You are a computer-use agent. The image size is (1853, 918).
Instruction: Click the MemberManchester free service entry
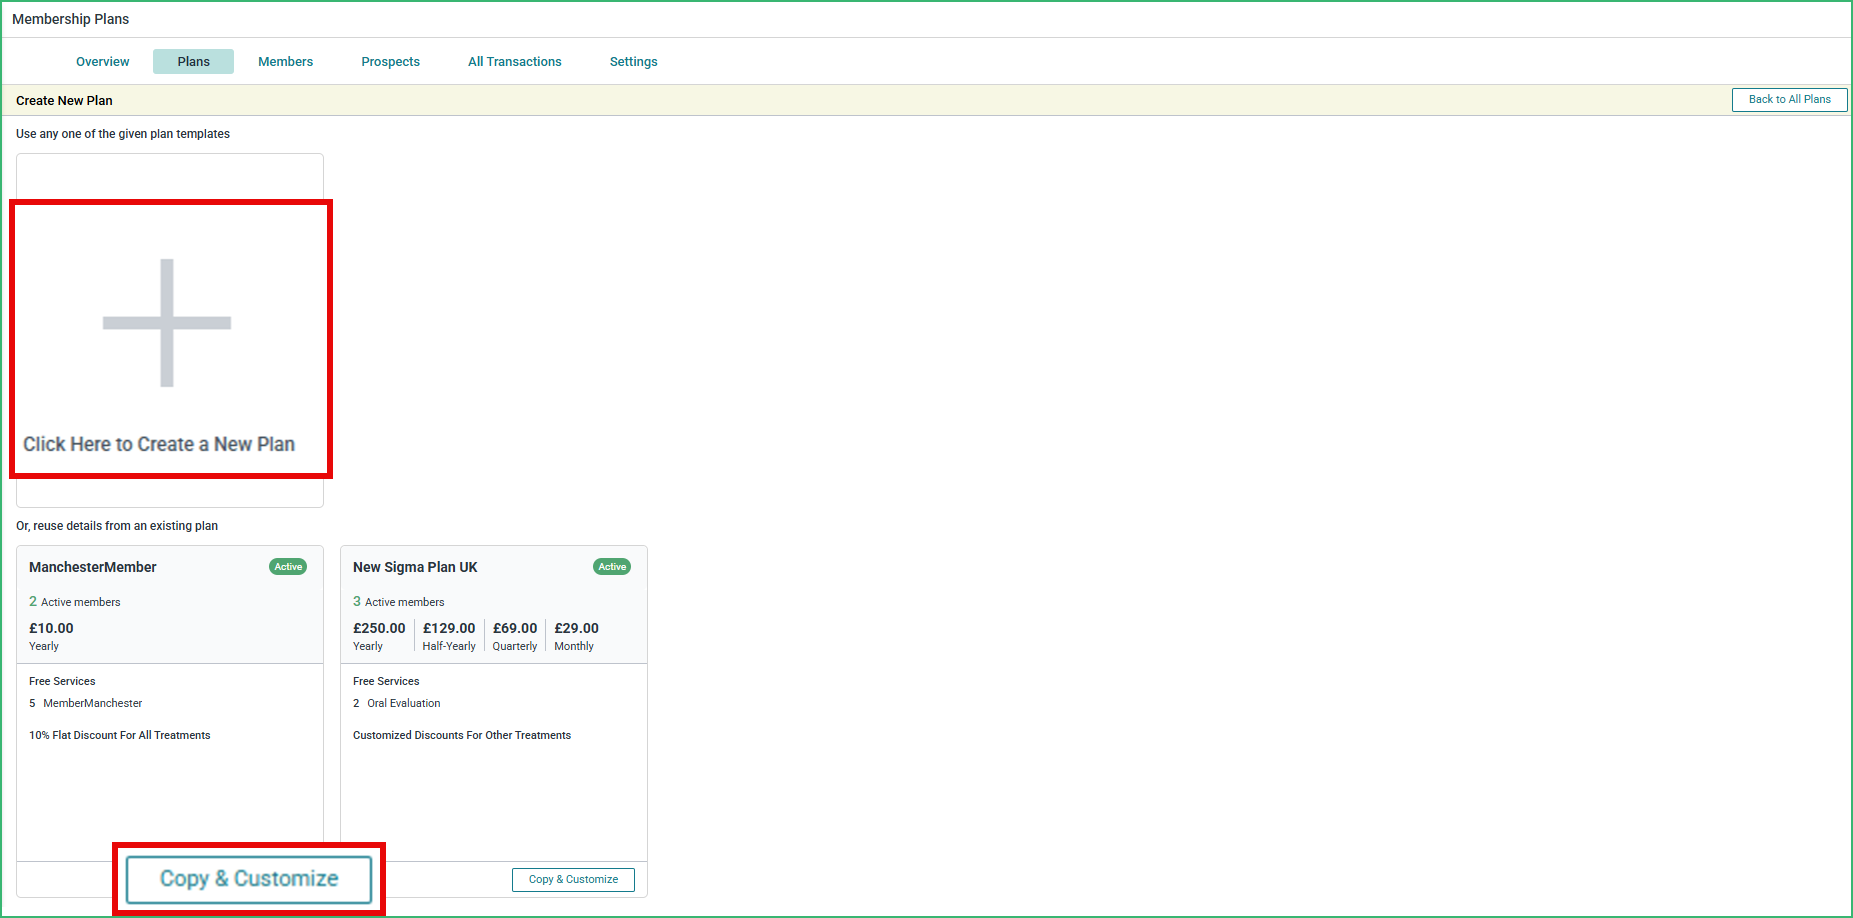[92, 703]
